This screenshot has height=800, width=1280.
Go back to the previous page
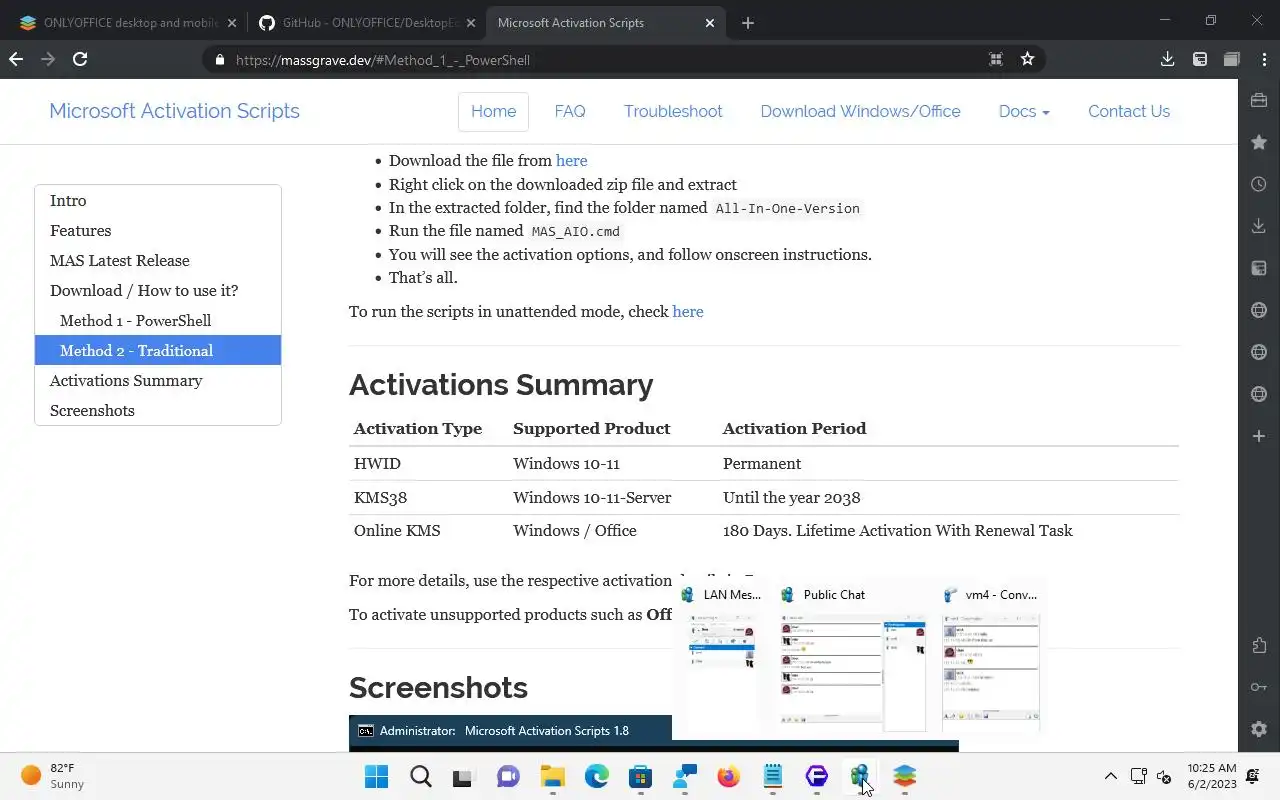coord(16,59)
